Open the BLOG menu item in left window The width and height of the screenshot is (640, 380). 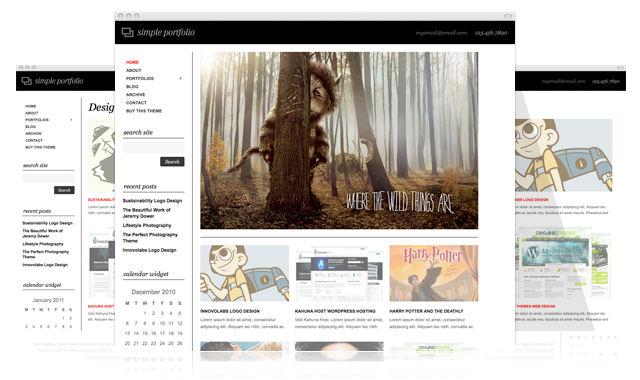[x=31, y=127]
